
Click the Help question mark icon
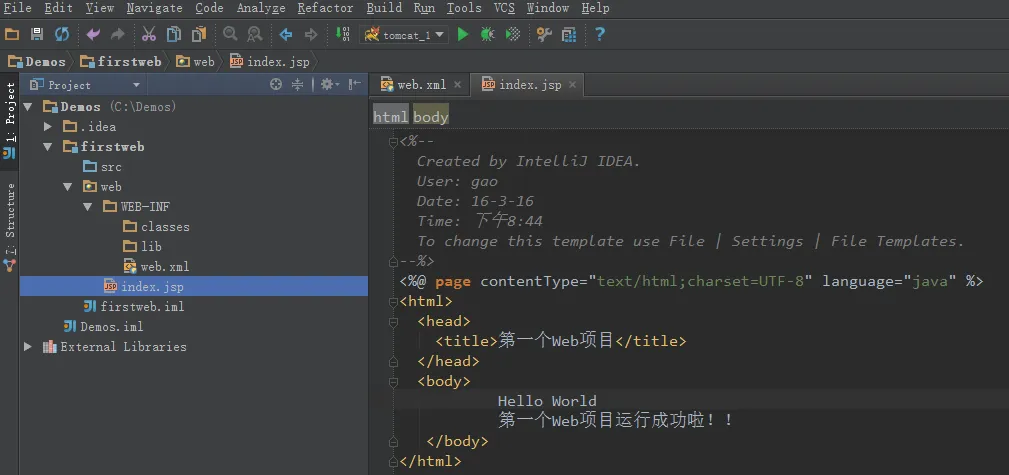(x=600, y=35)
